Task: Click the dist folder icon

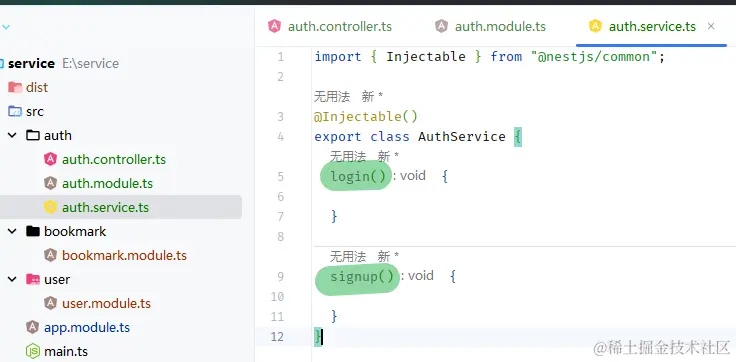Action: (15, 87)
